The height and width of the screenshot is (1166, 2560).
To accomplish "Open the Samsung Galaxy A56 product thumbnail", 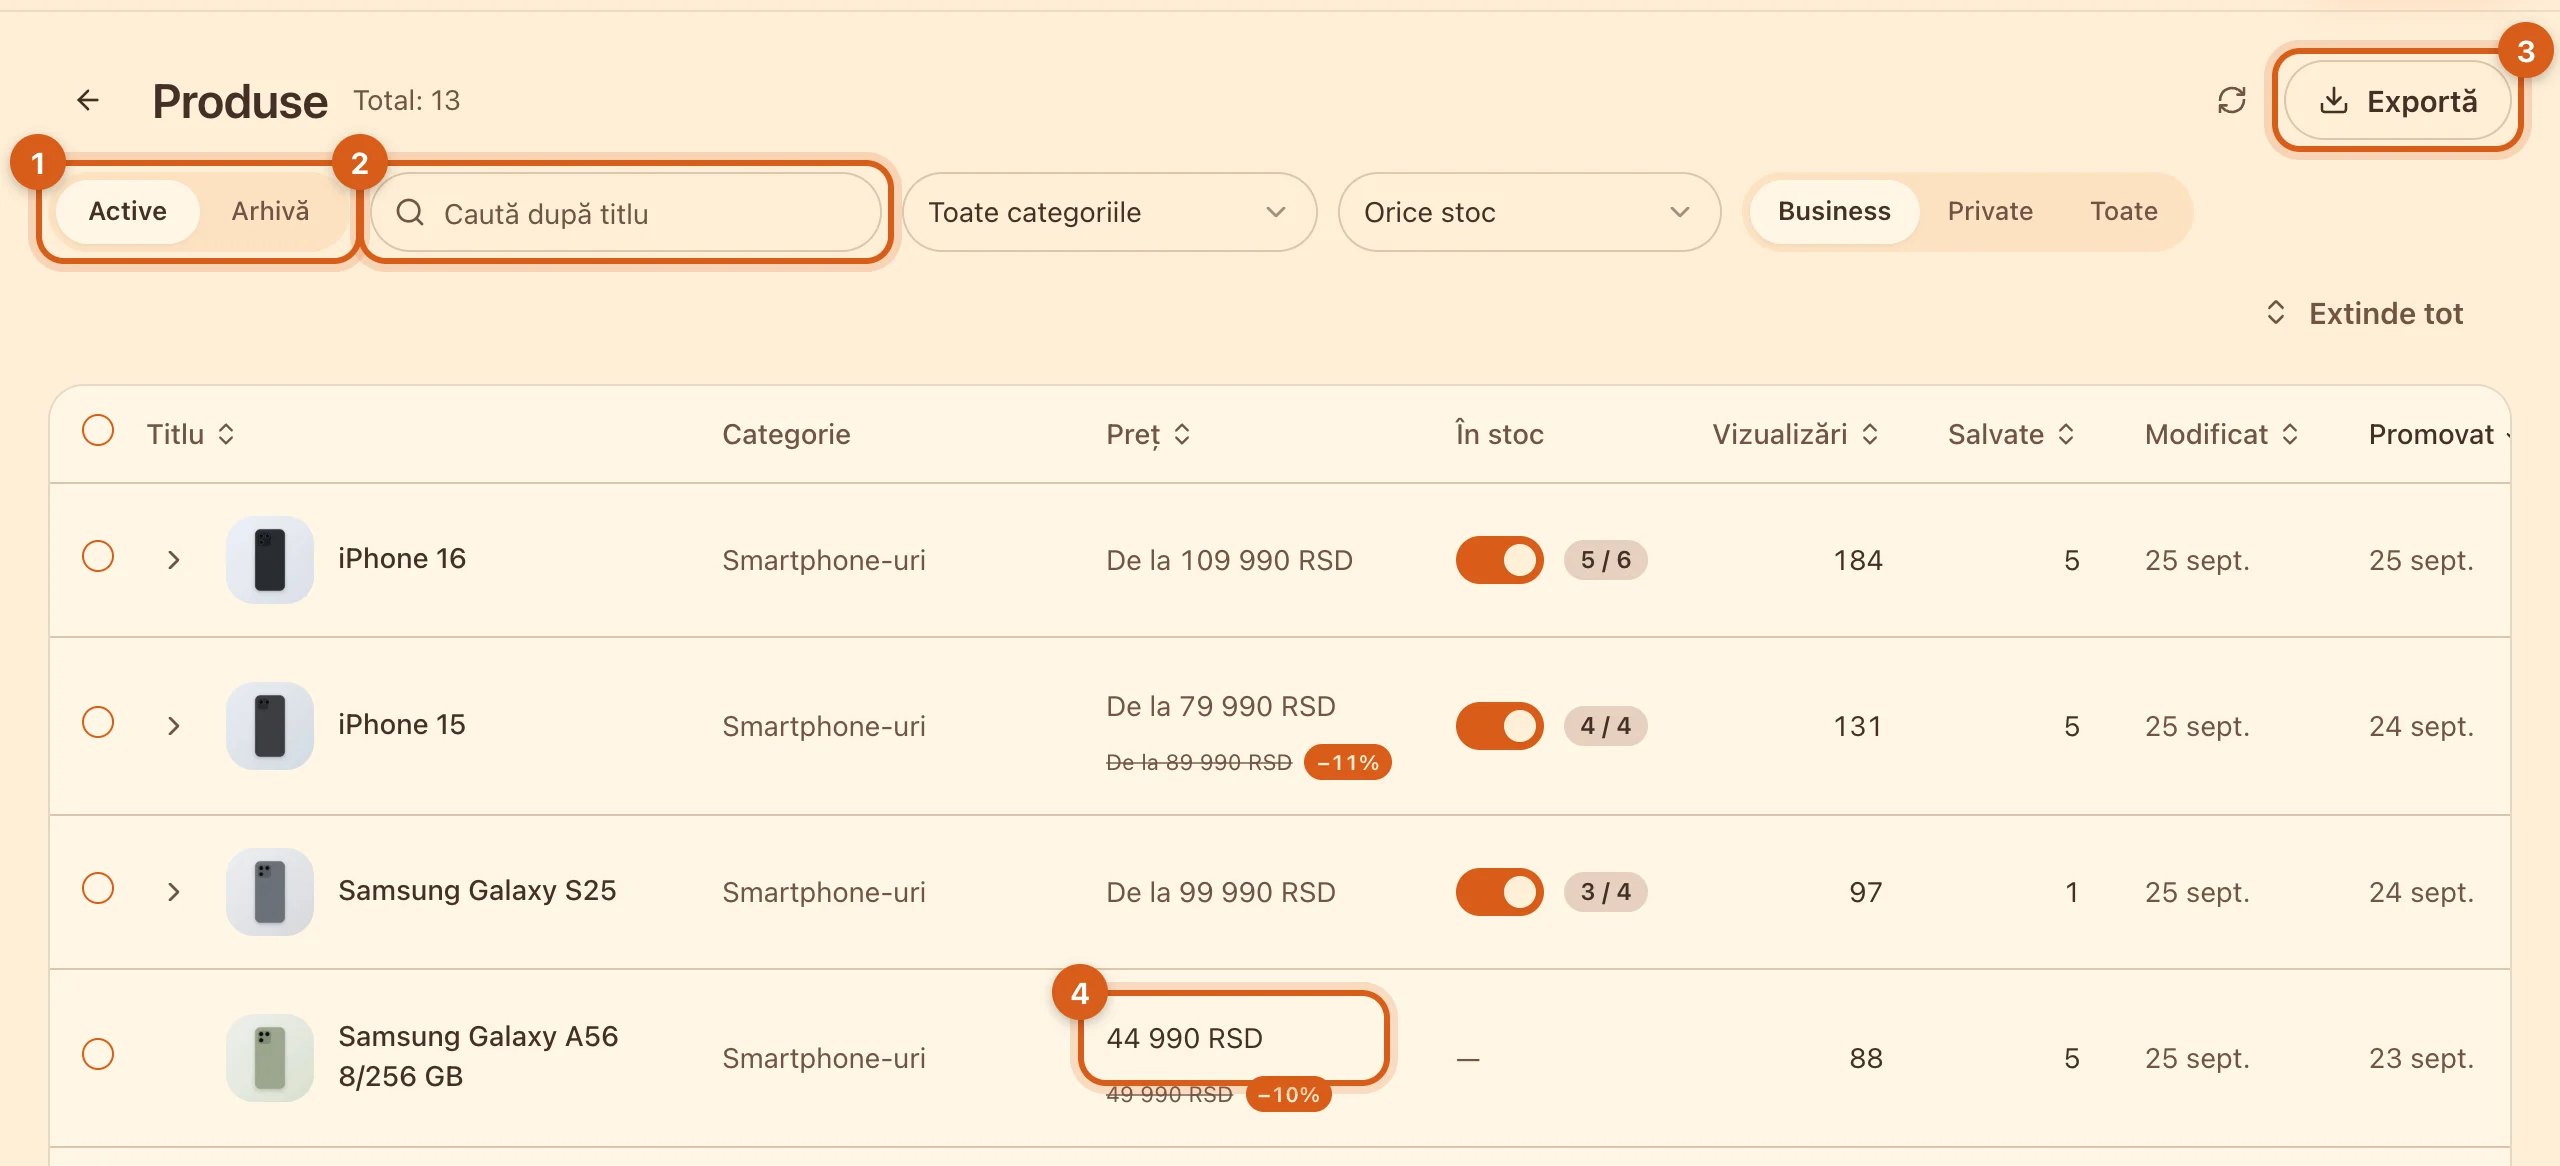I will (x=270, y=1058).
